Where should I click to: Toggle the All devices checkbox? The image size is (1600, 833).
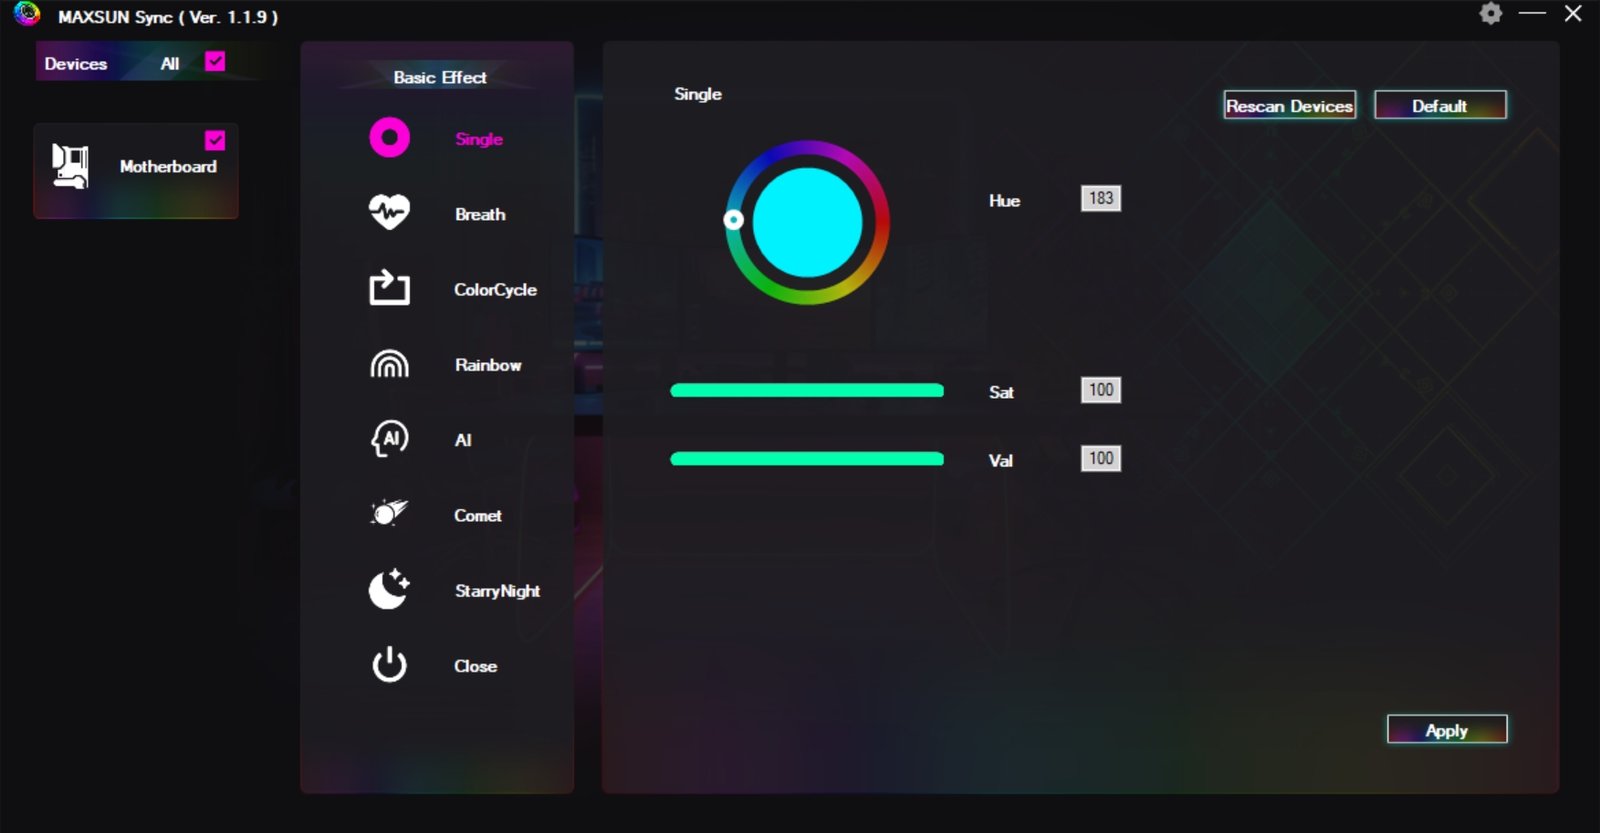(x=215, y=62)
